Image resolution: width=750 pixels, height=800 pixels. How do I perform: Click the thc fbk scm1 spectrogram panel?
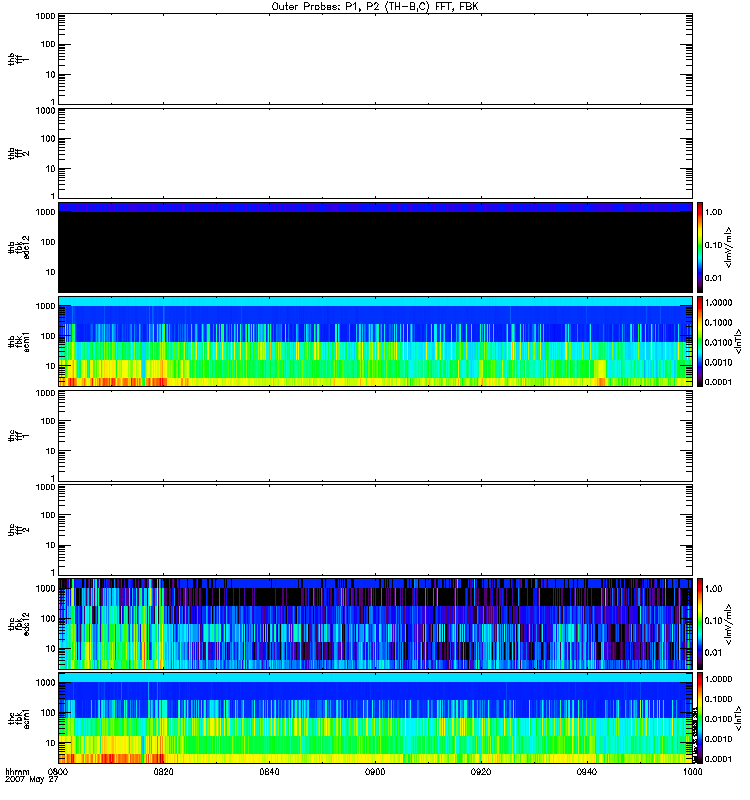(375, 718)
